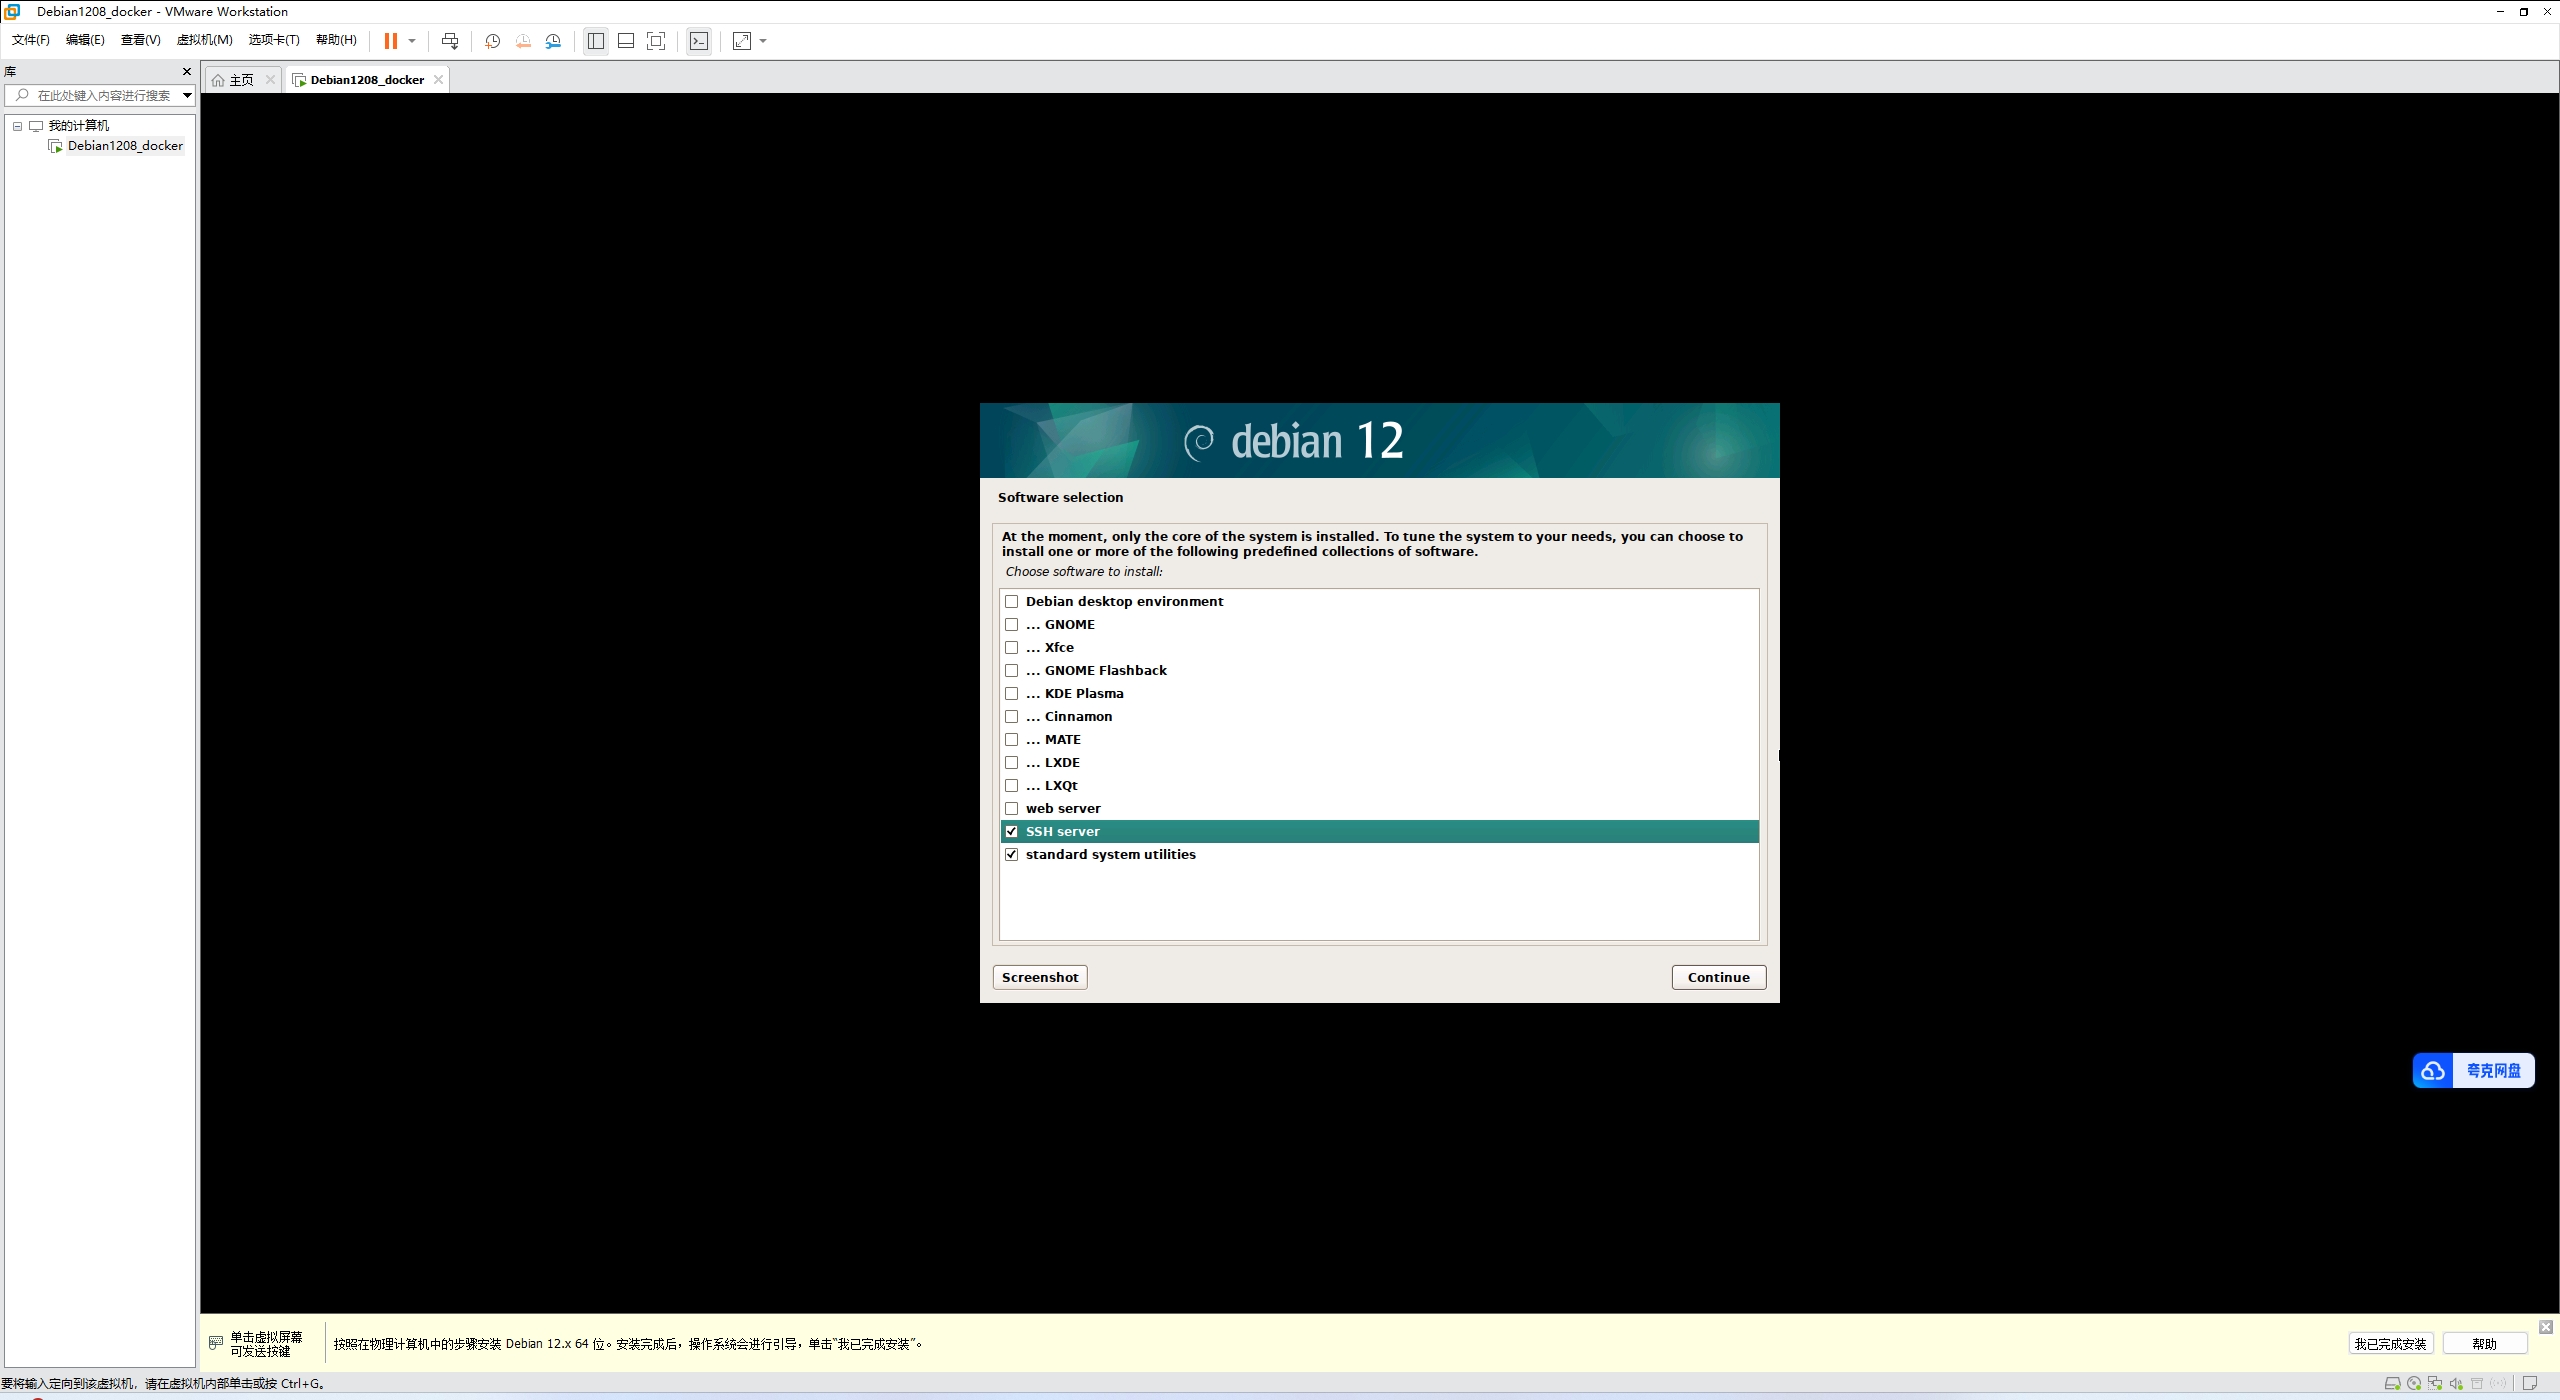
Task: Uncheck the SSH server checkbox
Action: (x=1011, y=832)
